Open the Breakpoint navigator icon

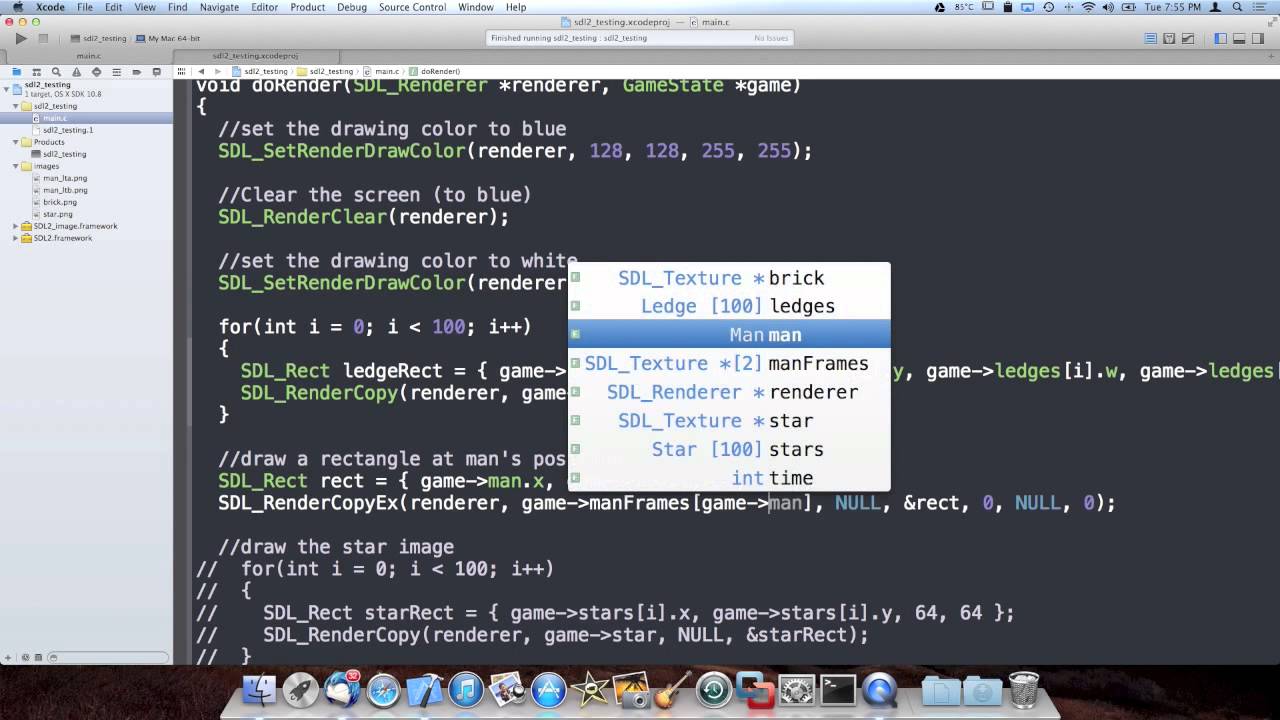tap(136, 72)
